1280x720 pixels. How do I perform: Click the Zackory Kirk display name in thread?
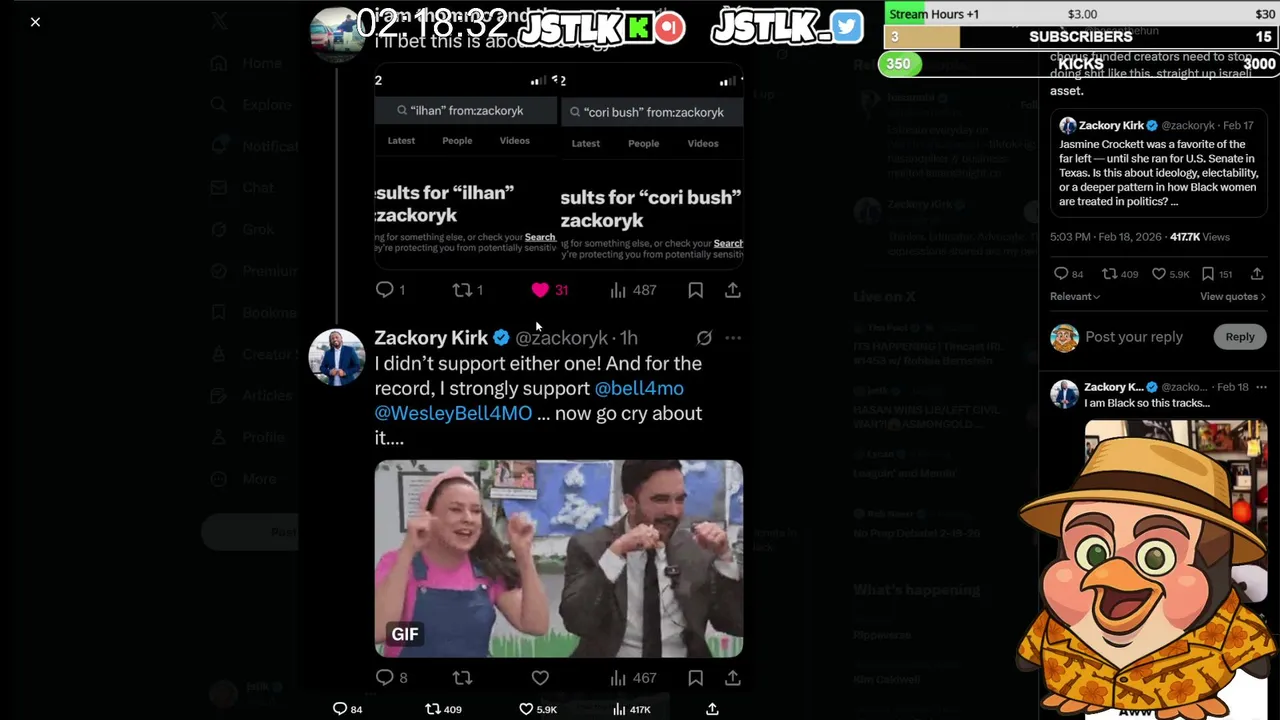(431, 338)
